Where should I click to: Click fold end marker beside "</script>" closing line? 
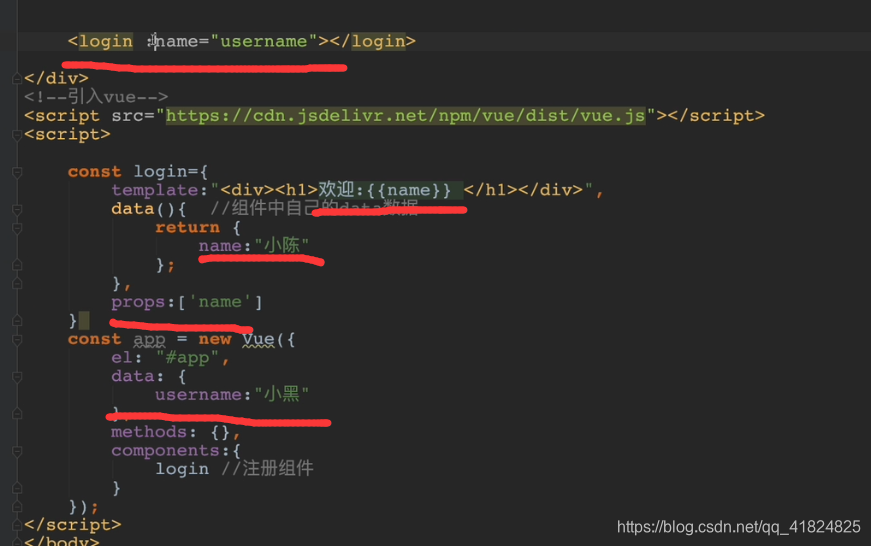click(x=17, y=525)
